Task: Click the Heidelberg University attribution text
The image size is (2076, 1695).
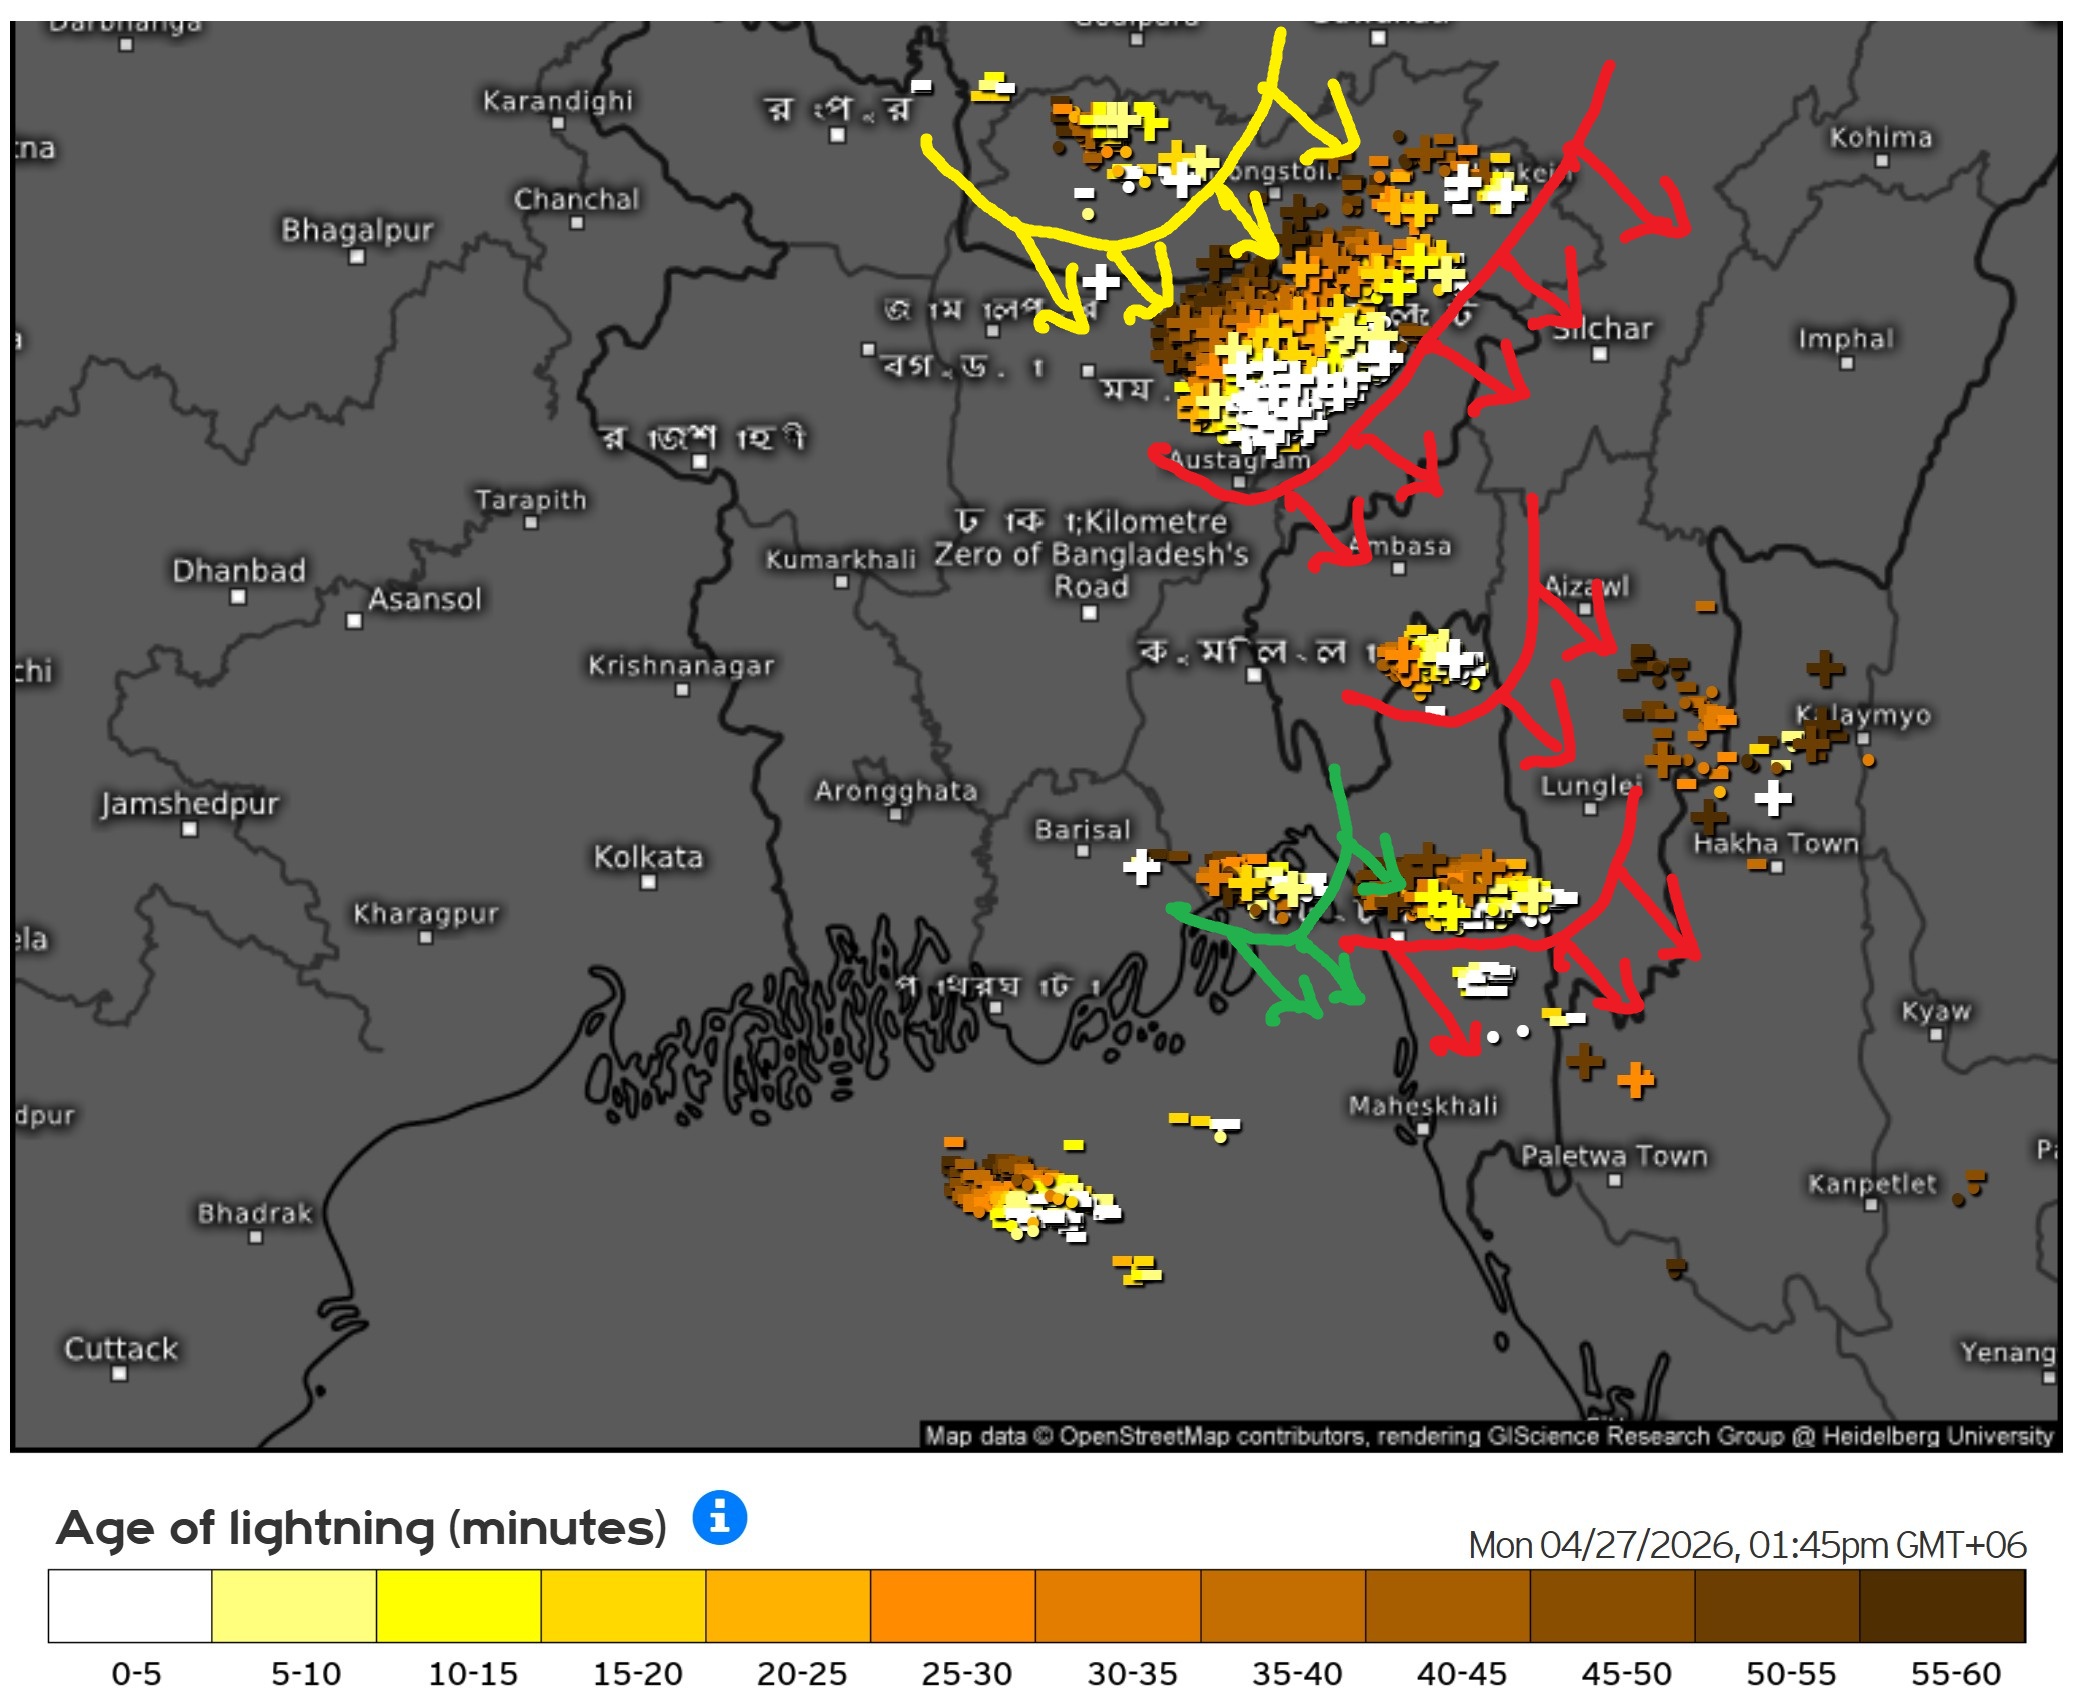Action: (x=1936, y=1436)
